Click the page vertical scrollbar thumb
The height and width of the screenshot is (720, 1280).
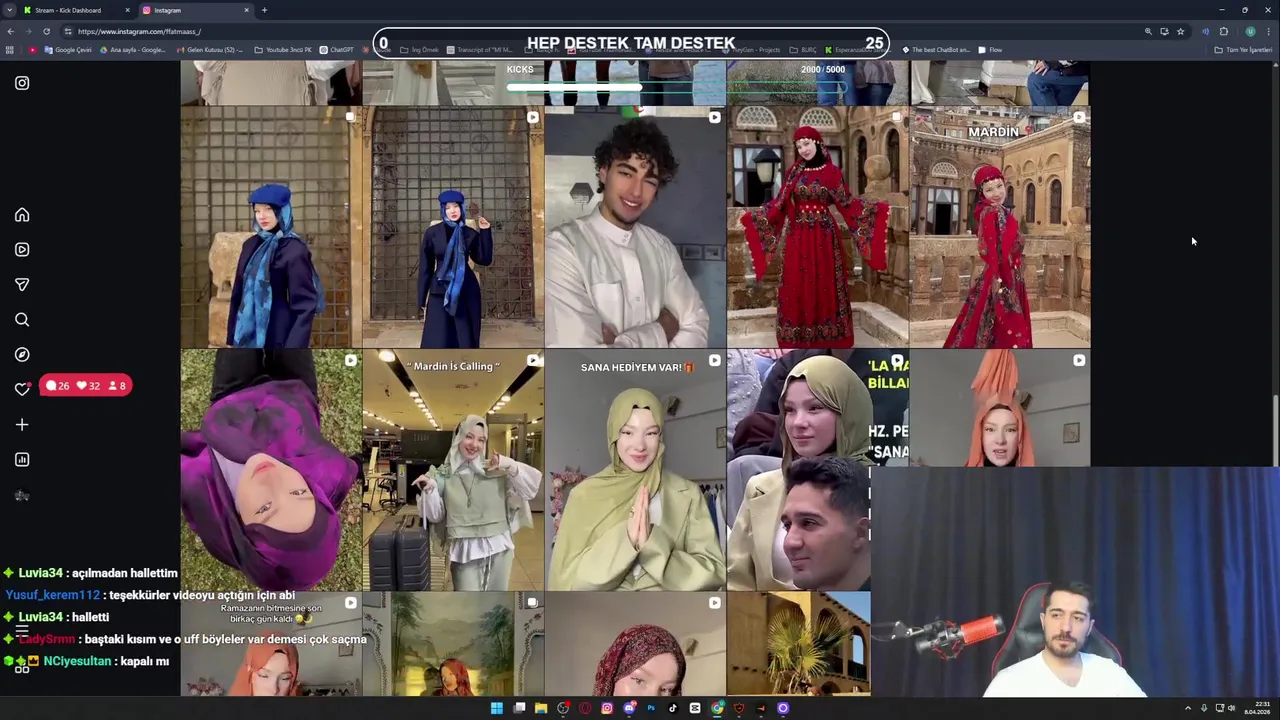click(1275, 430)
